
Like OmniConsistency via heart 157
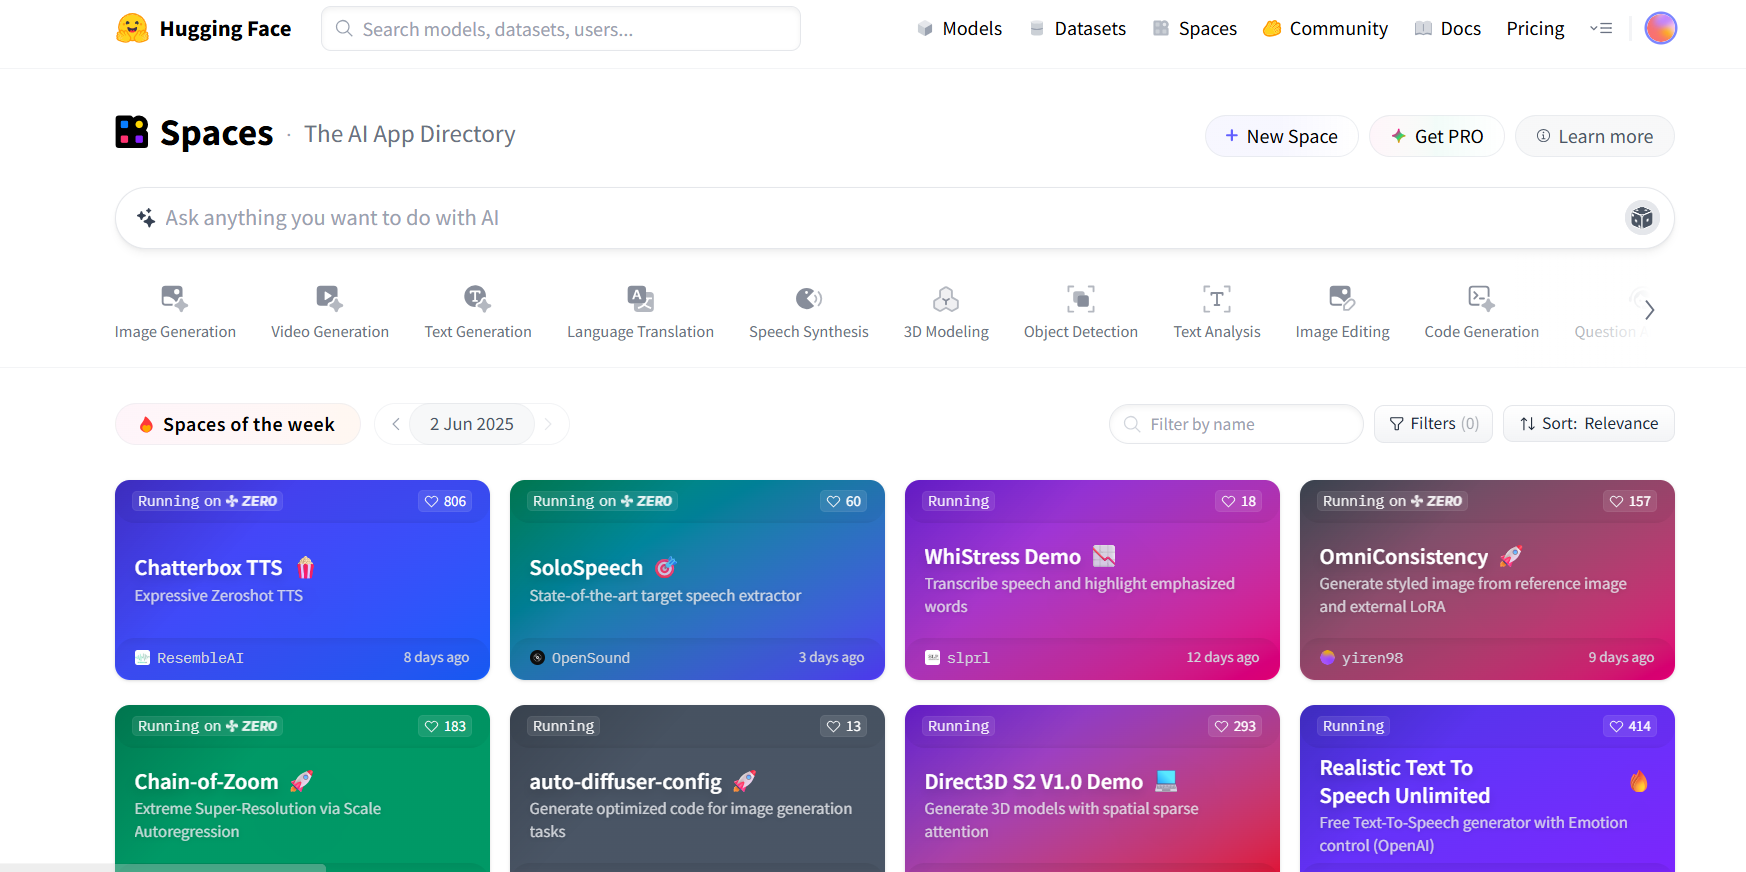[x=1629, y=501]
